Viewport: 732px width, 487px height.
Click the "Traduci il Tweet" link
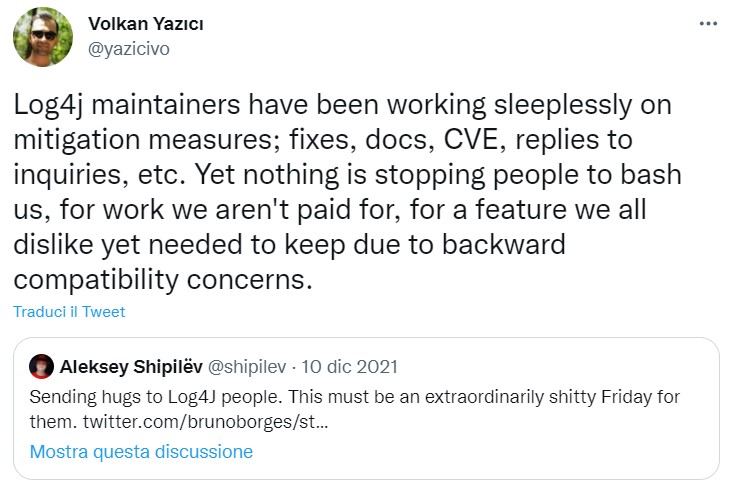click(x=69, y=312)
